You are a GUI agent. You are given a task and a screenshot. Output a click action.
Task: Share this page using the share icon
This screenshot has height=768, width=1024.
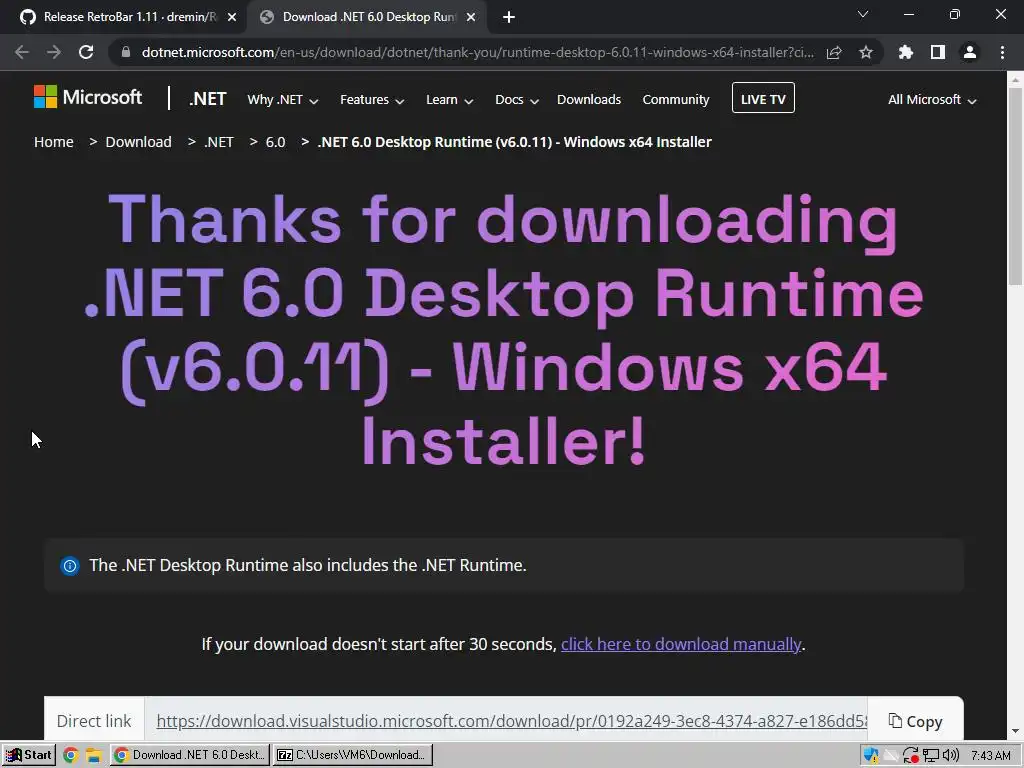834,52
